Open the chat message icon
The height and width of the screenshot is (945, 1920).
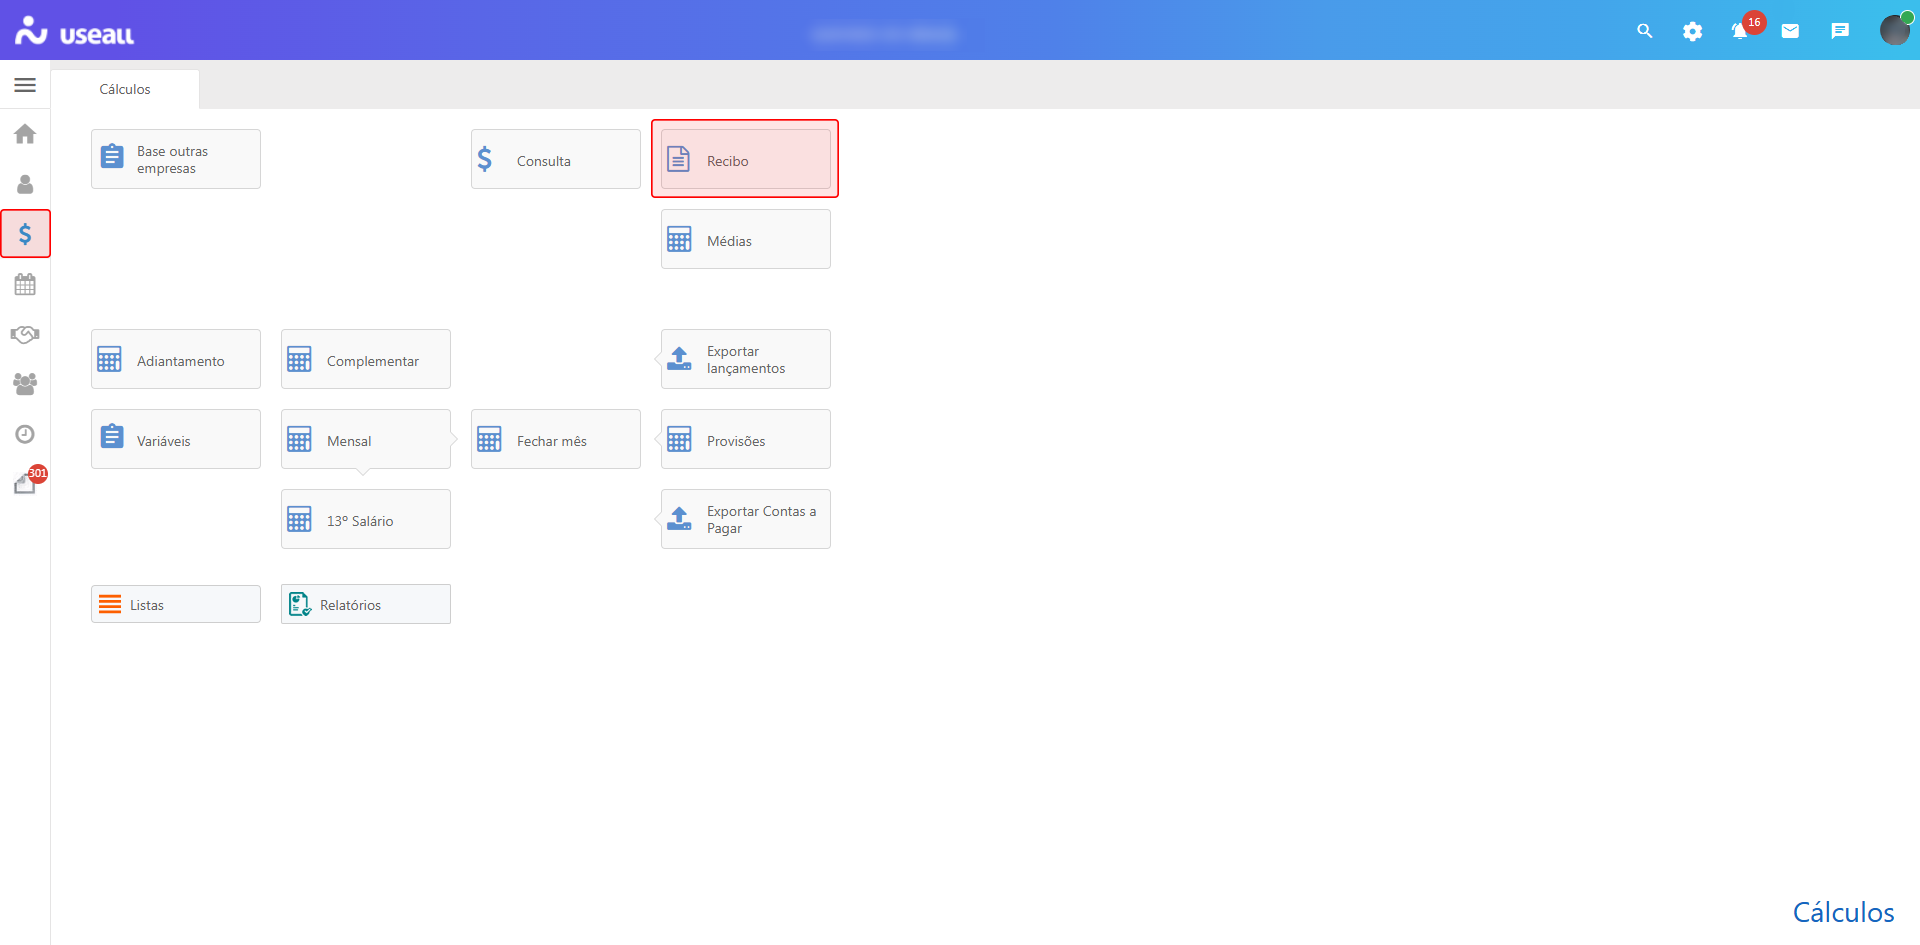(1840, 31)
